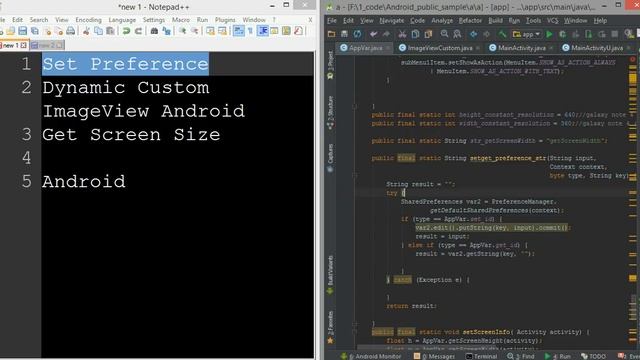Replace icon in Android Studio toolbar
640x360 pixels.
tap(457, 34)
